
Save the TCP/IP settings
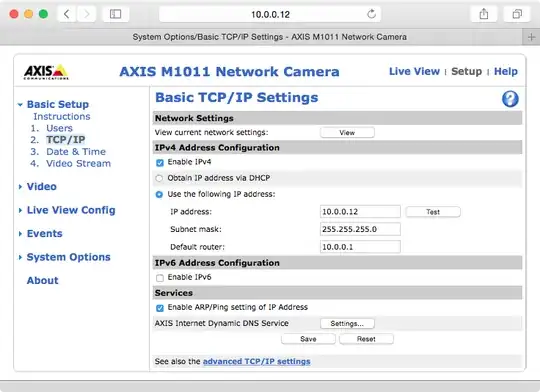point(308,339)
